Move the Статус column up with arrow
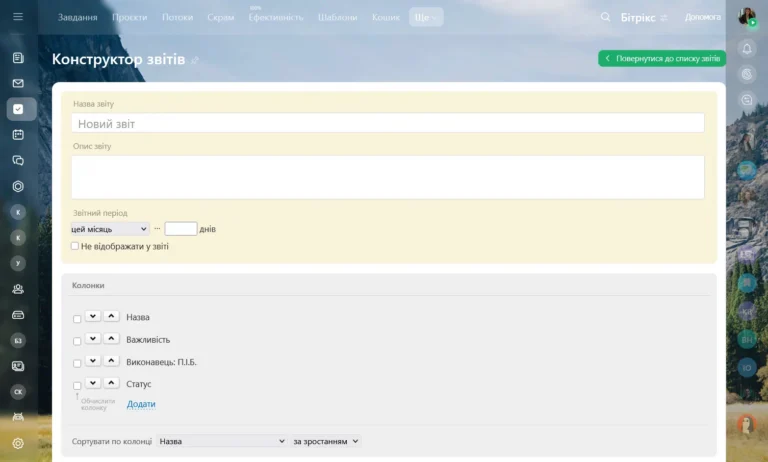This screenshot has height=462, width=768. (111, 384)
